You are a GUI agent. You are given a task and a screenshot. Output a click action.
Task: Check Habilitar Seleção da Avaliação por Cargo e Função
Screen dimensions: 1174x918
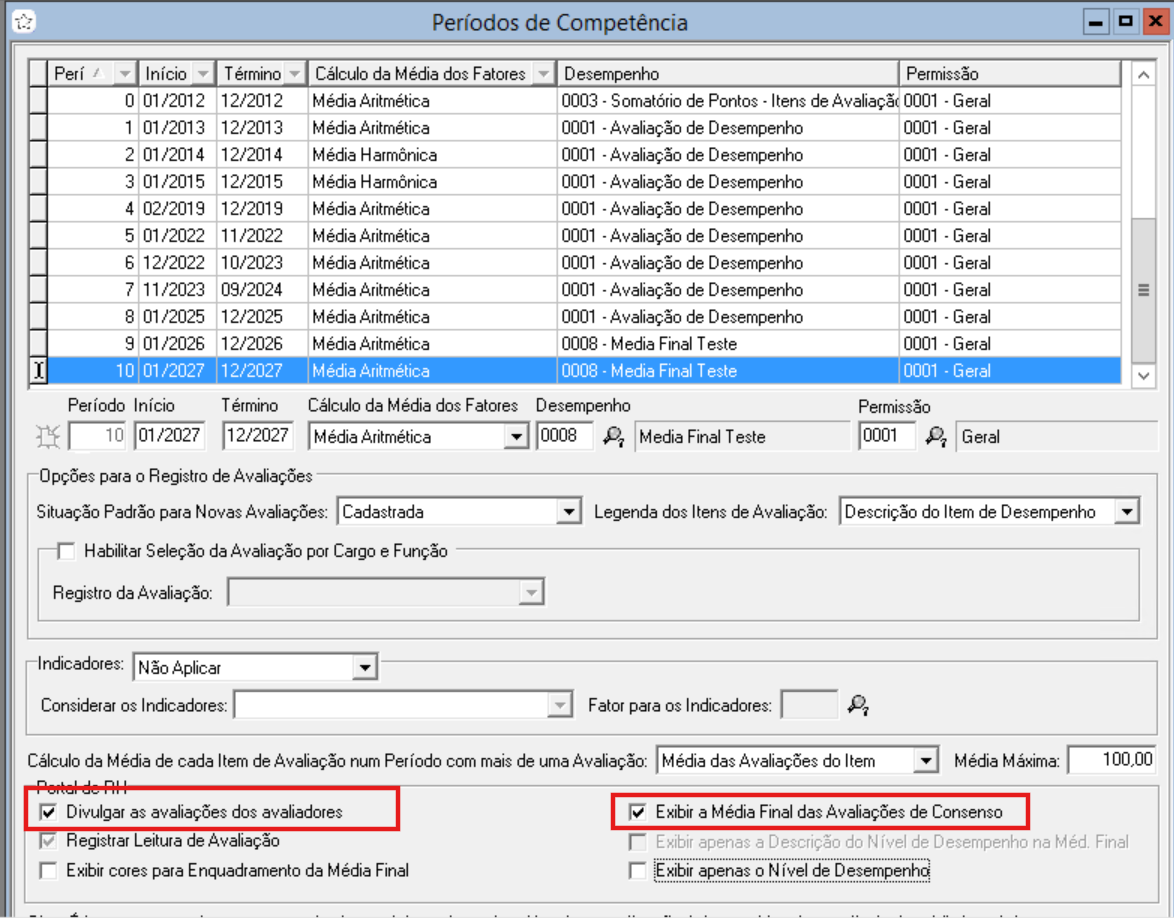point(67,550)
